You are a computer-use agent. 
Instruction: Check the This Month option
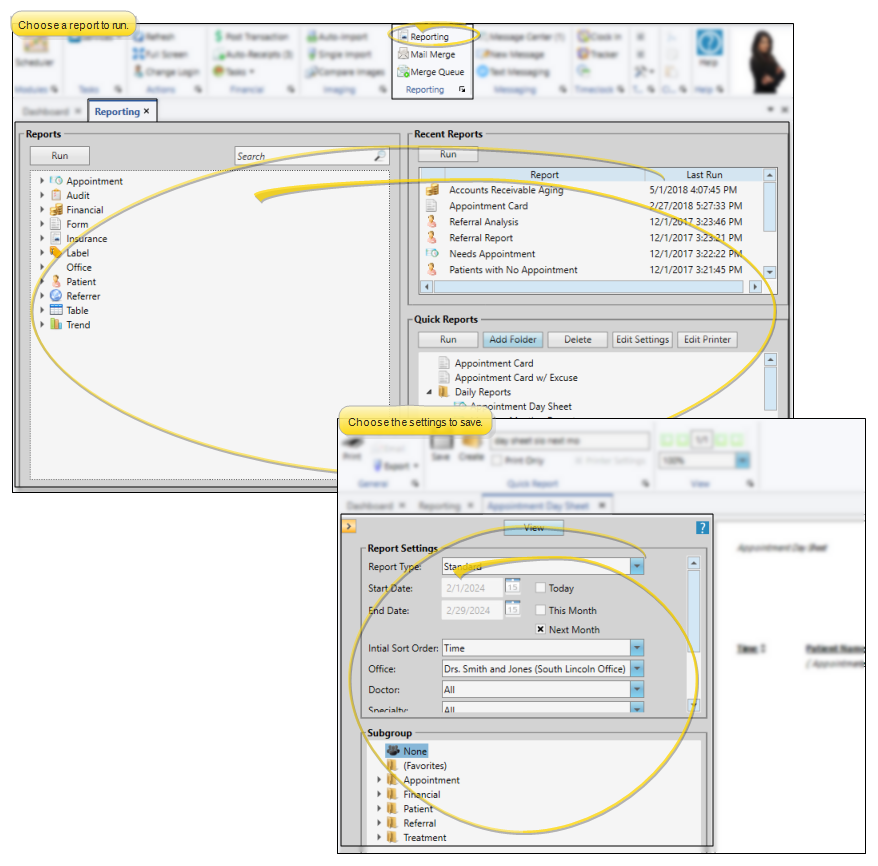(541, 610)
